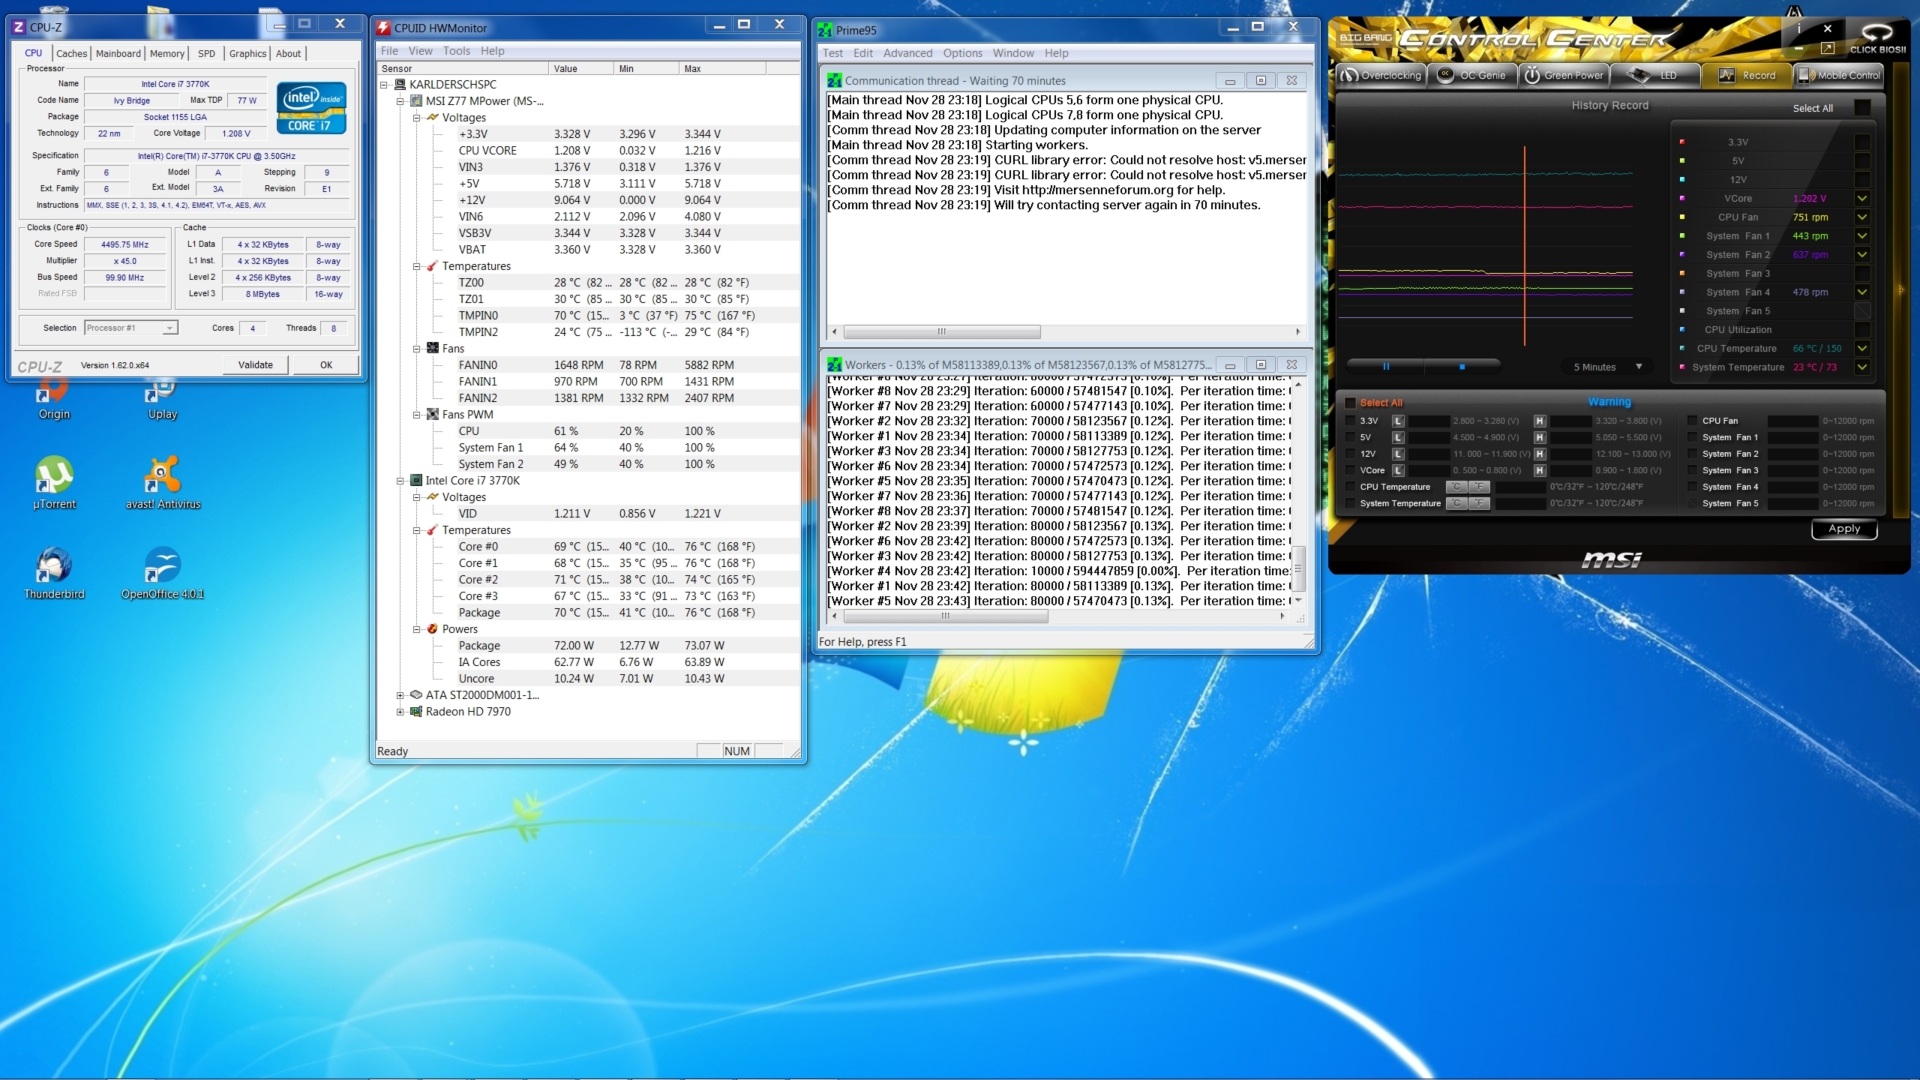The height and width of the screenshot is (1080, 1920).
Task: Click the CLICK BIOSII icon
Action: click(1877, 38)
